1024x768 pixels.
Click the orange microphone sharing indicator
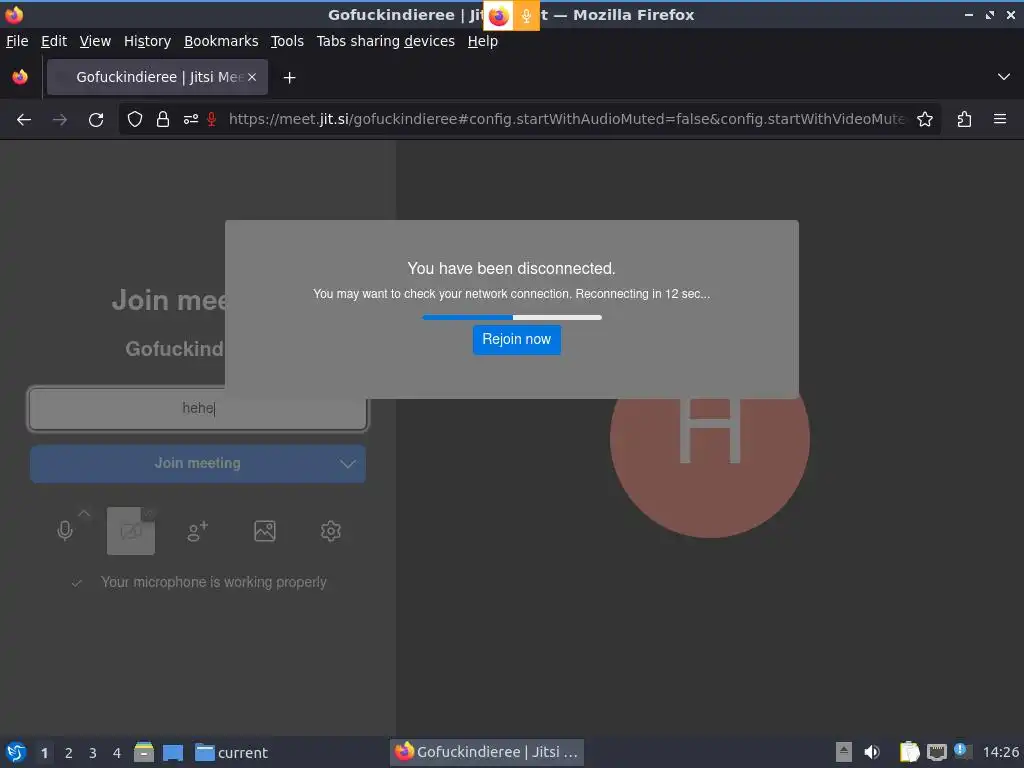[x=526, y=15]
